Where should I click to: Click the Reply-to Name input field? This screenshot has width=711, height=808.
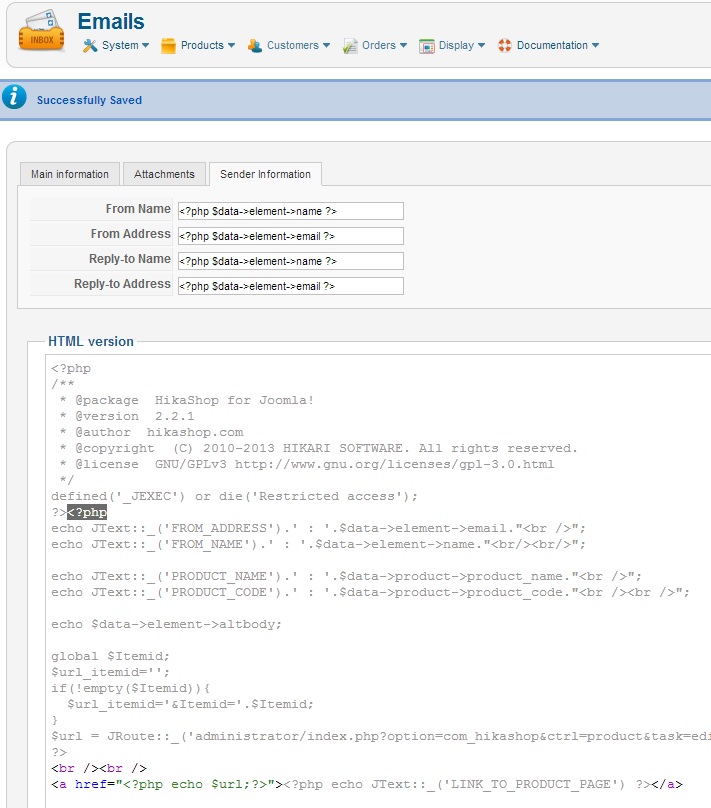click(x=290, y=261)
